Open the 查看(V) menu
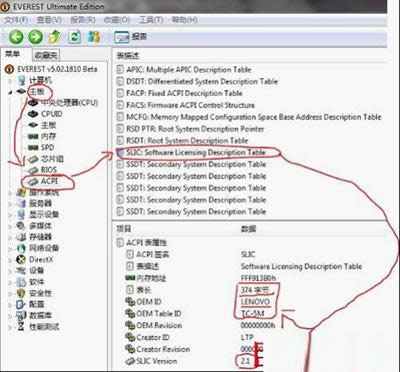Image resolution: width=400 pixels, height=372 pixels. 49,20
